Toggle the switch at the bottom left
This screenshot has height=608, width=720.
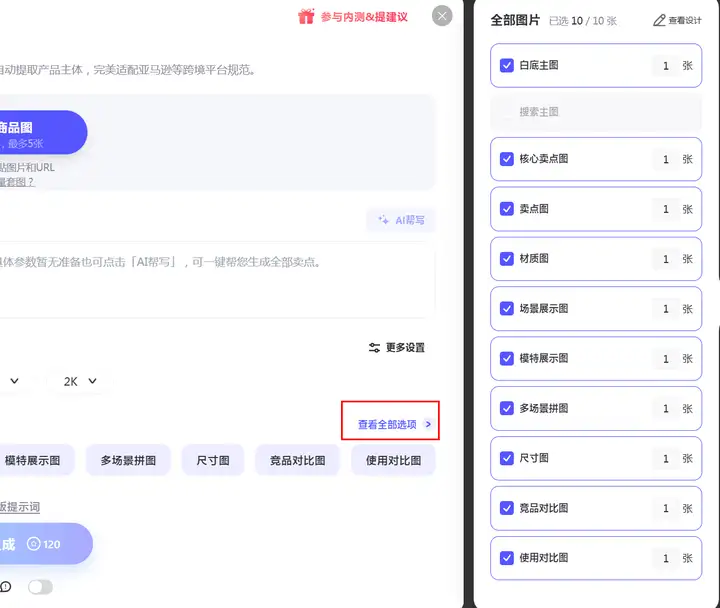point(40,587)
